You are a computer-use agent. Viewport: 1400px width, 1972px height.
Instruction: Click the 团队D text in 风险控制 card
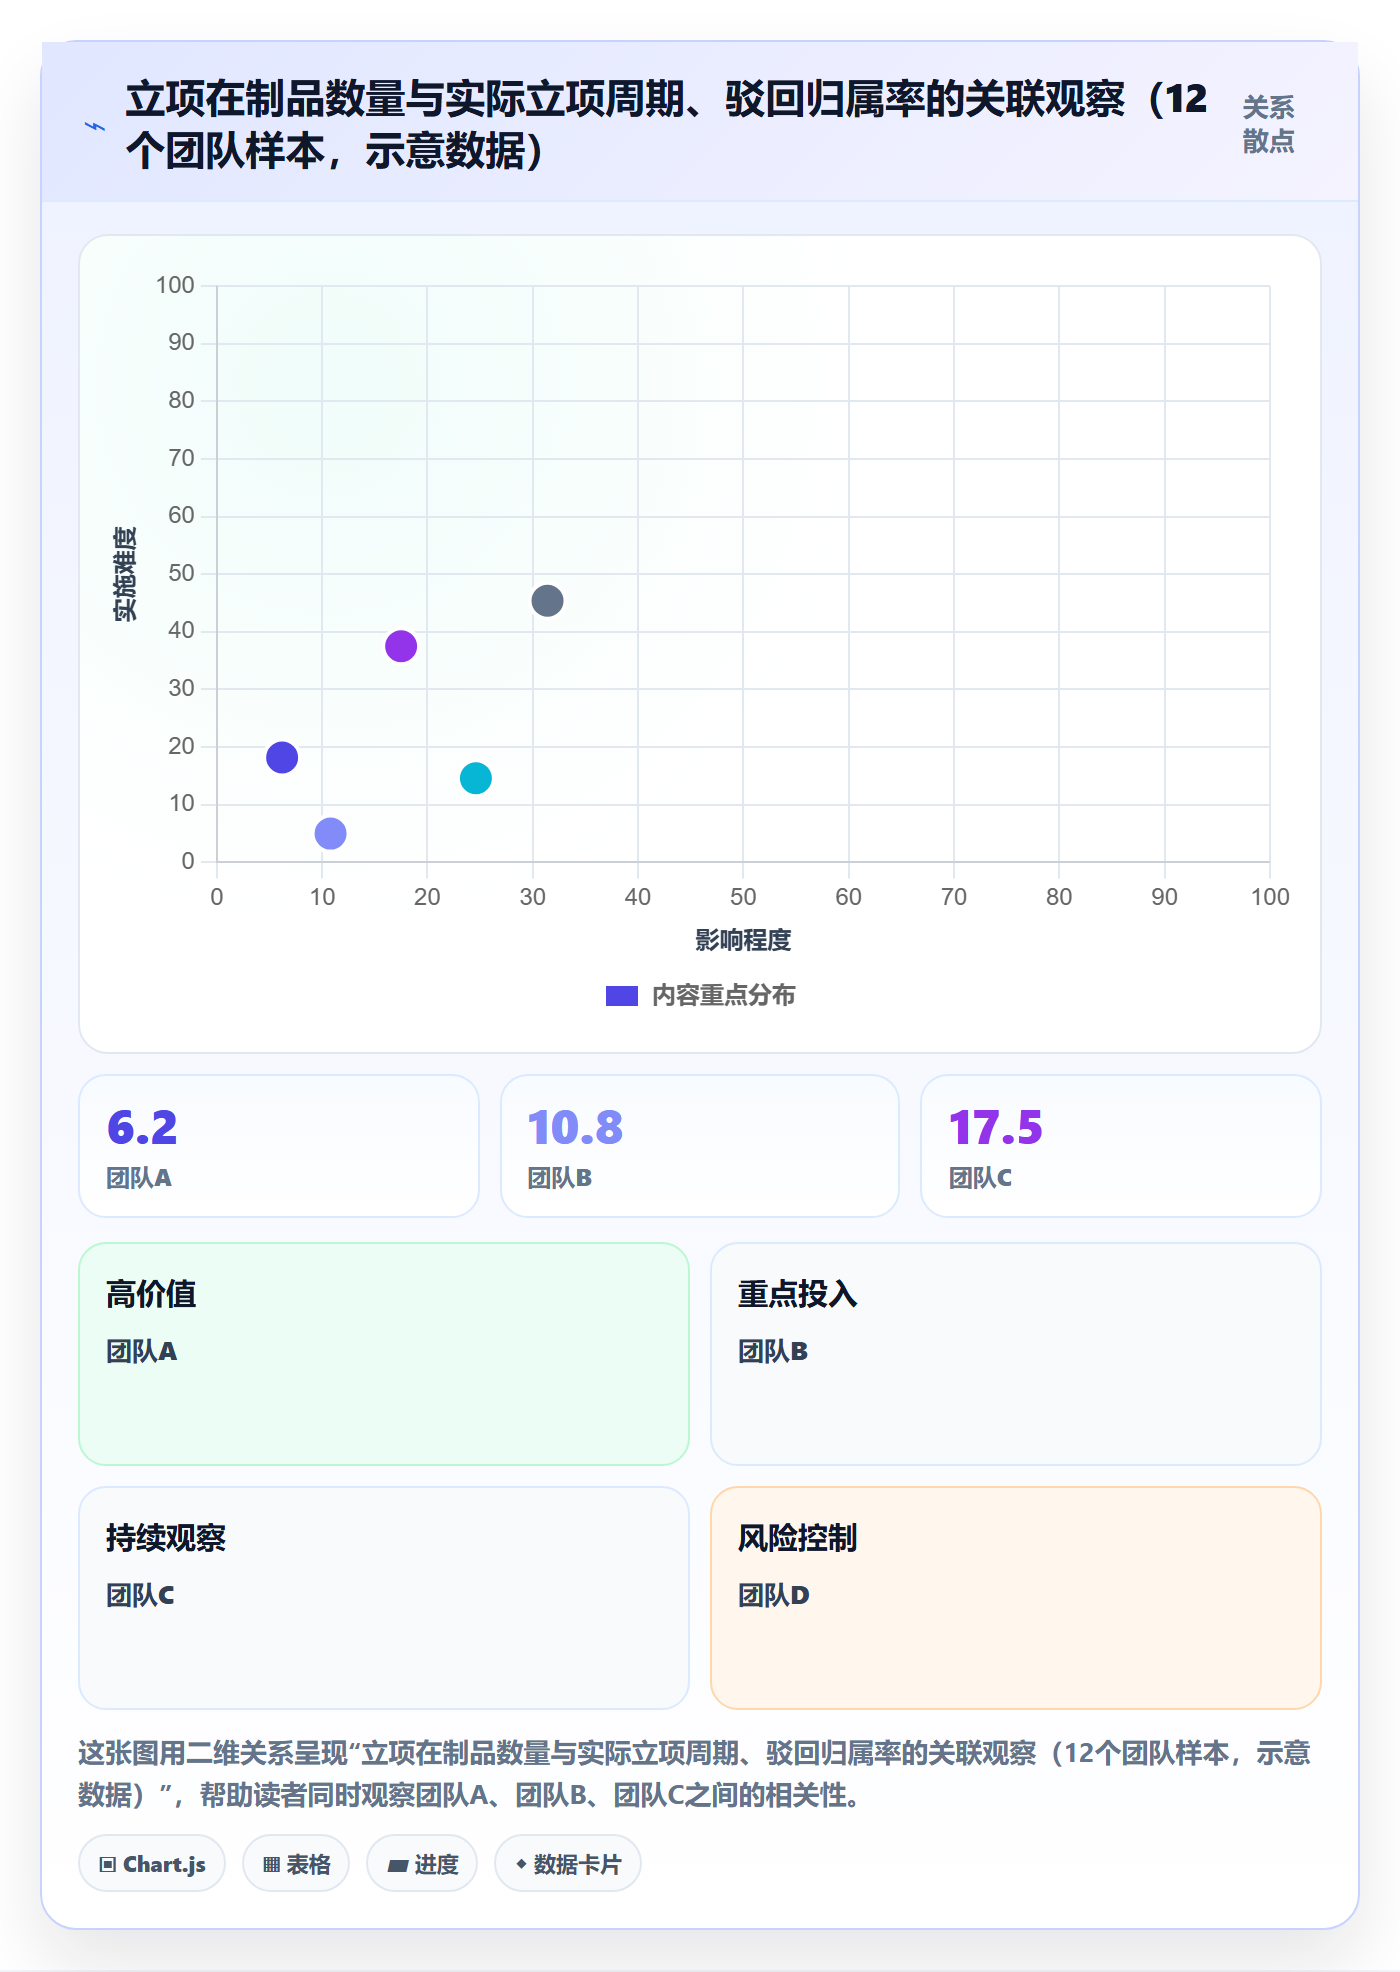click(x=774, y=1596)
